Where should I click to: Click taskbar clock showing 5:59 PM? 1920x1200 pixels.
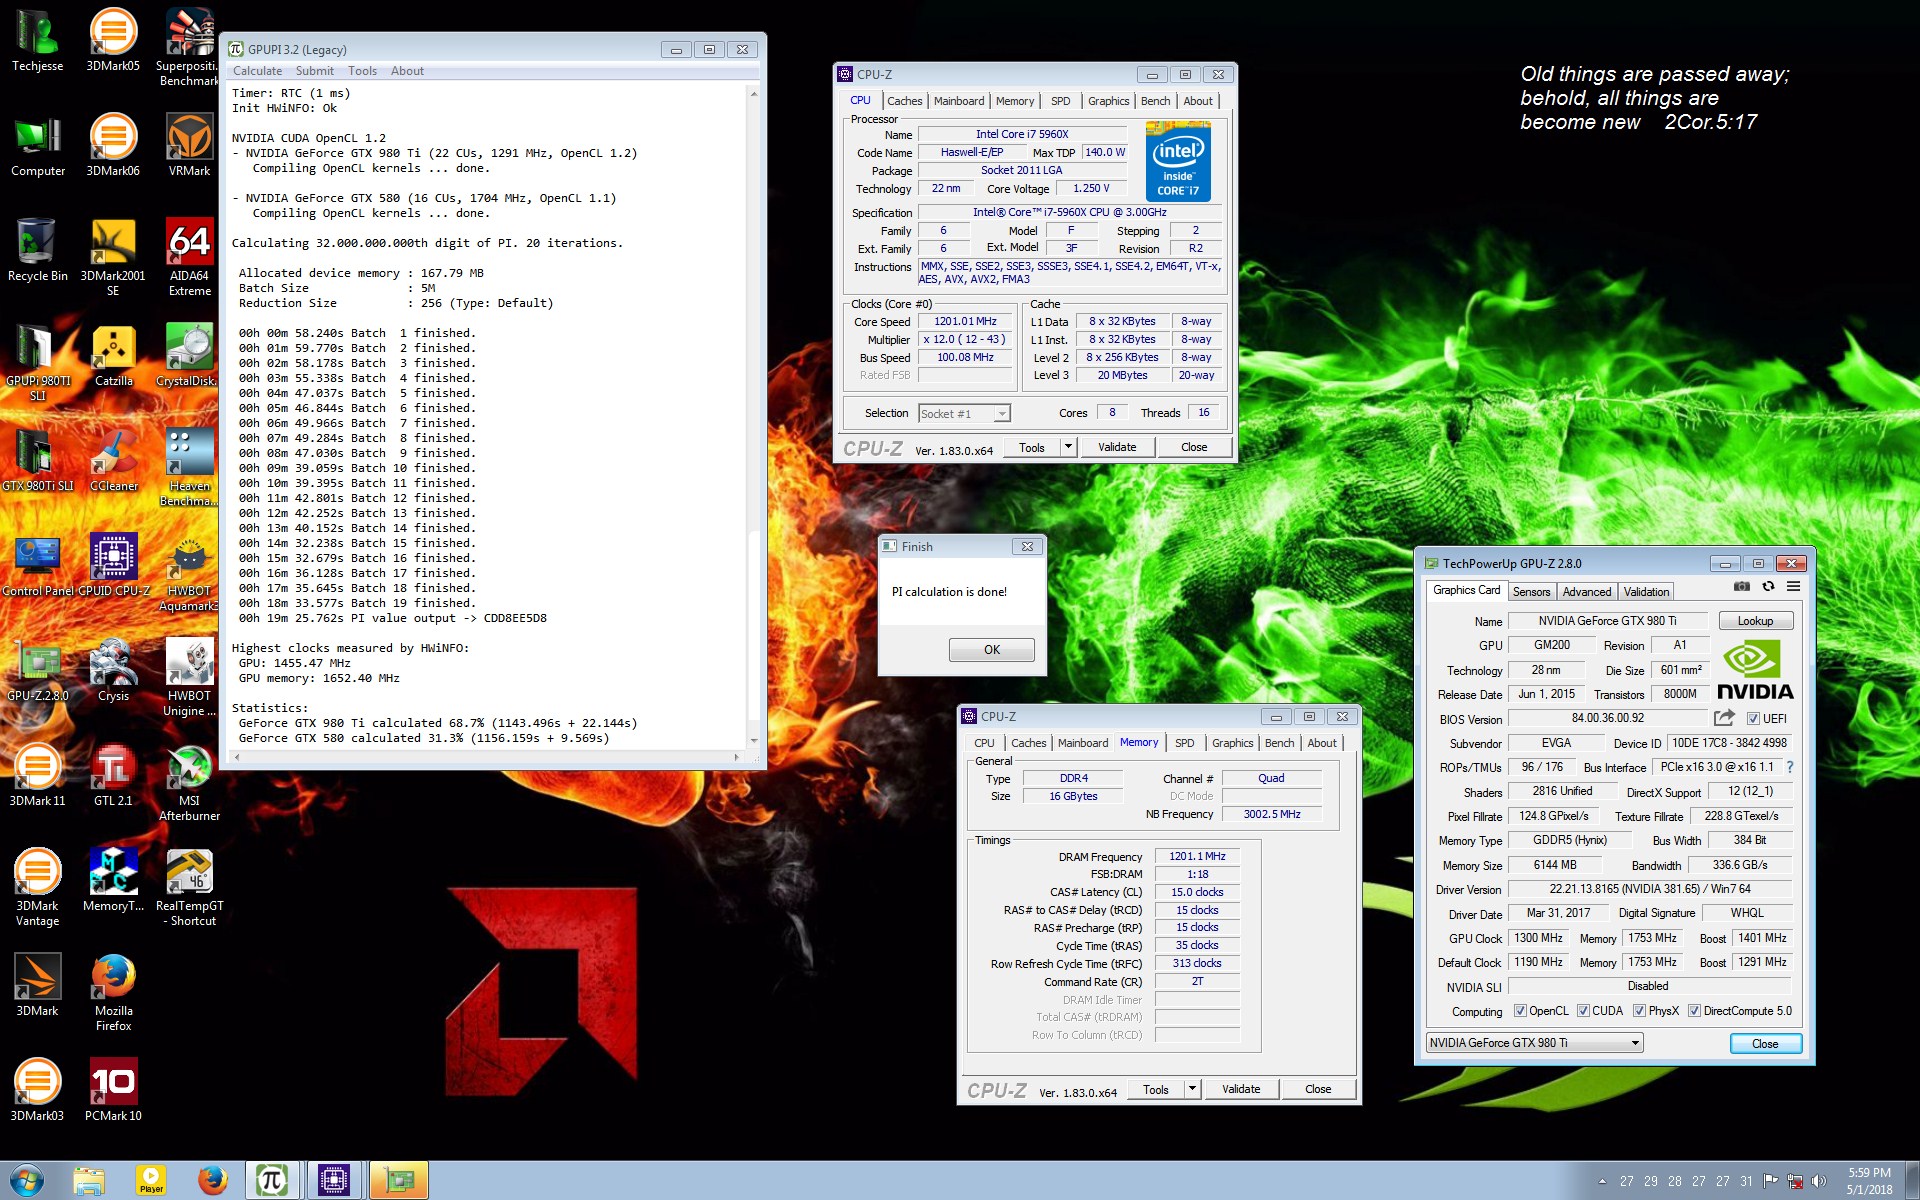click(x=1868, y=1181)
